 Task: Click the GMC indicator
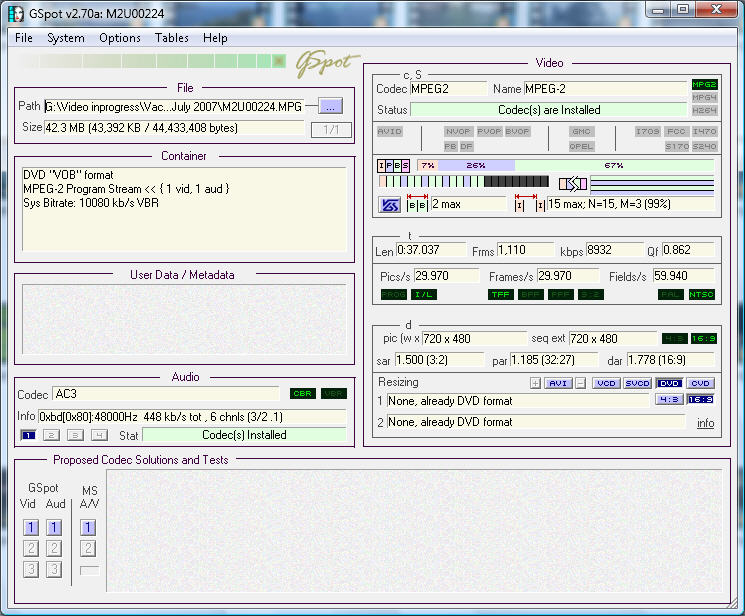coord(581,131)
